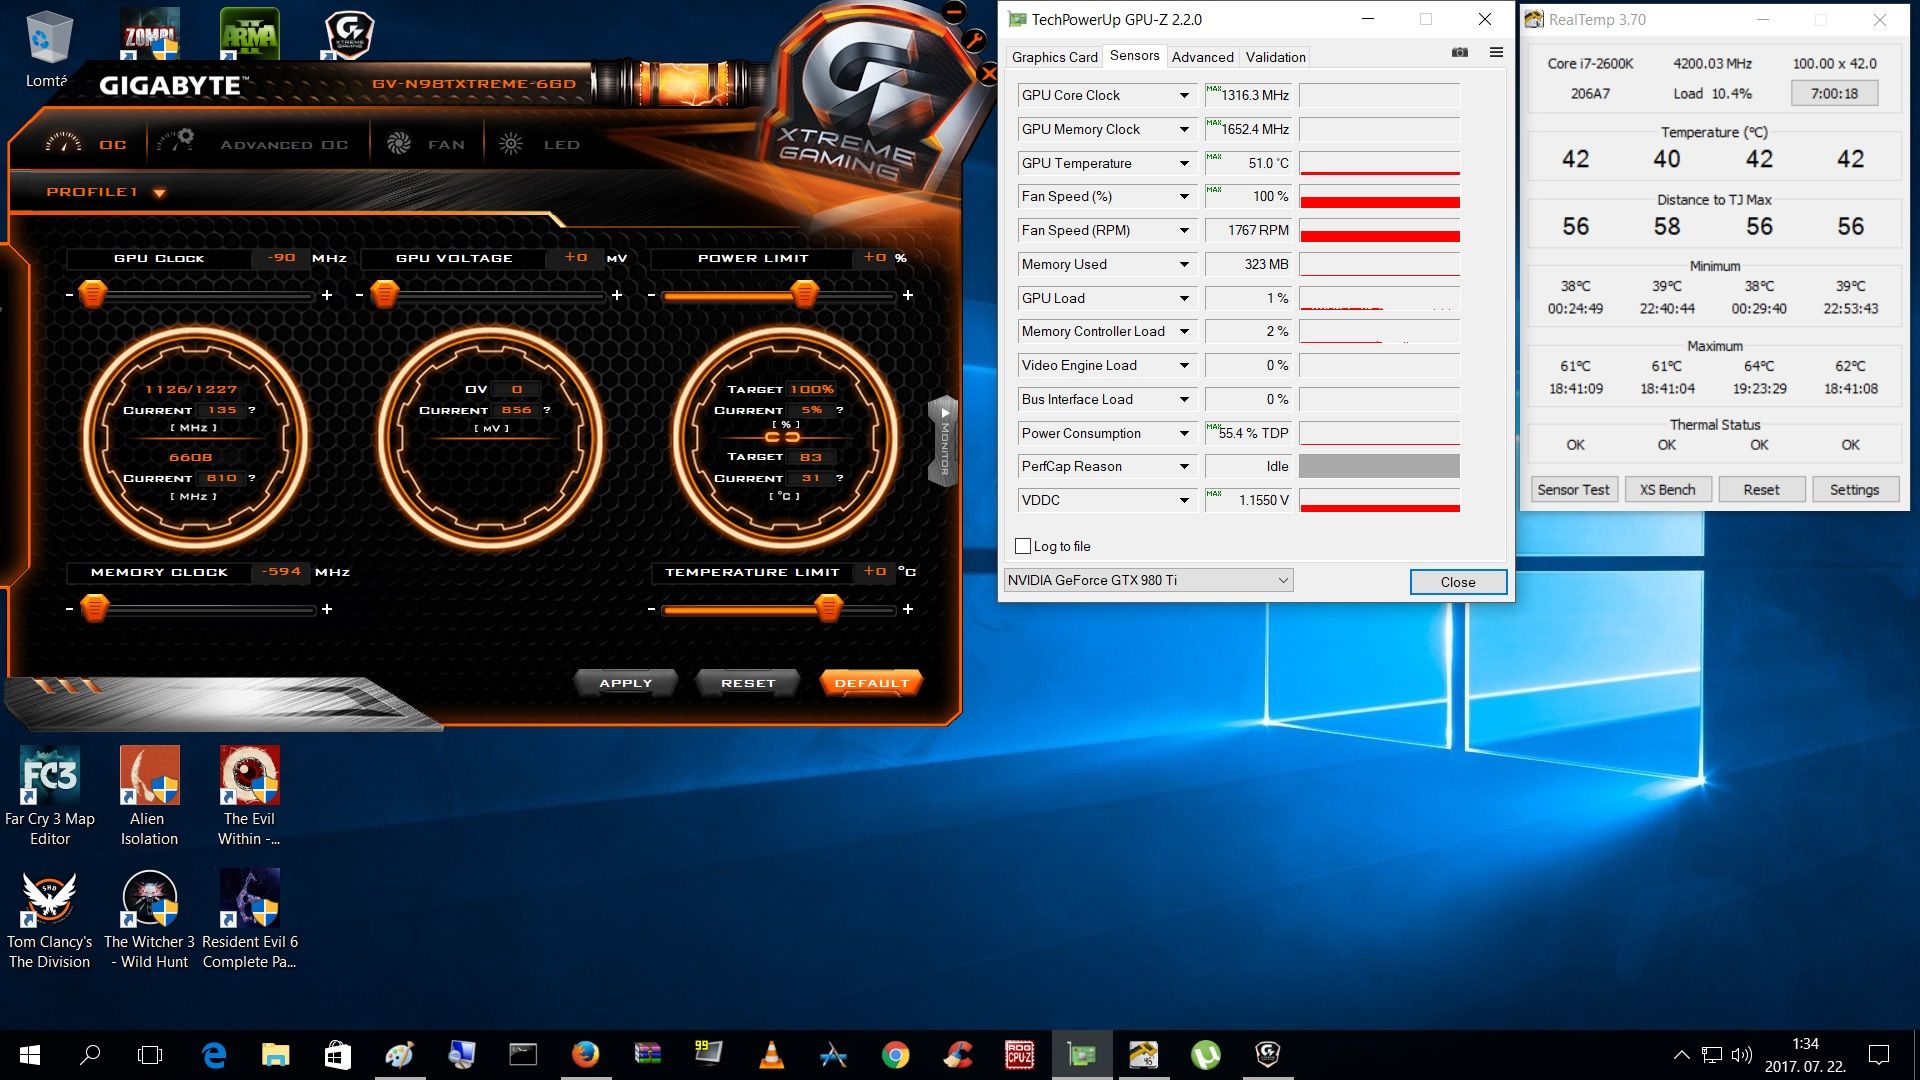This screenshot has width=1920, height=1080.
Task: Open volume control in system tray
Action: [x=1742, y=1054]
